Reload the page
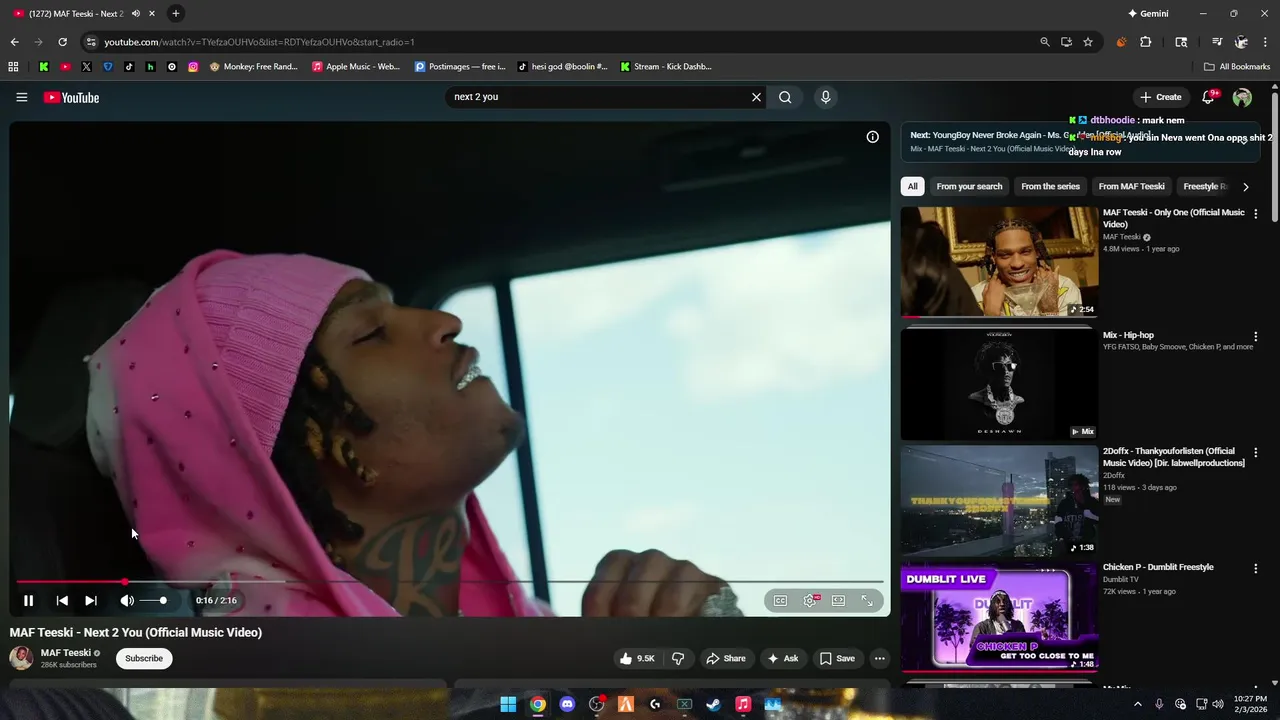The width and height of the screenshot is (1280, 720). pyautogui.click(x=62, y=42)
